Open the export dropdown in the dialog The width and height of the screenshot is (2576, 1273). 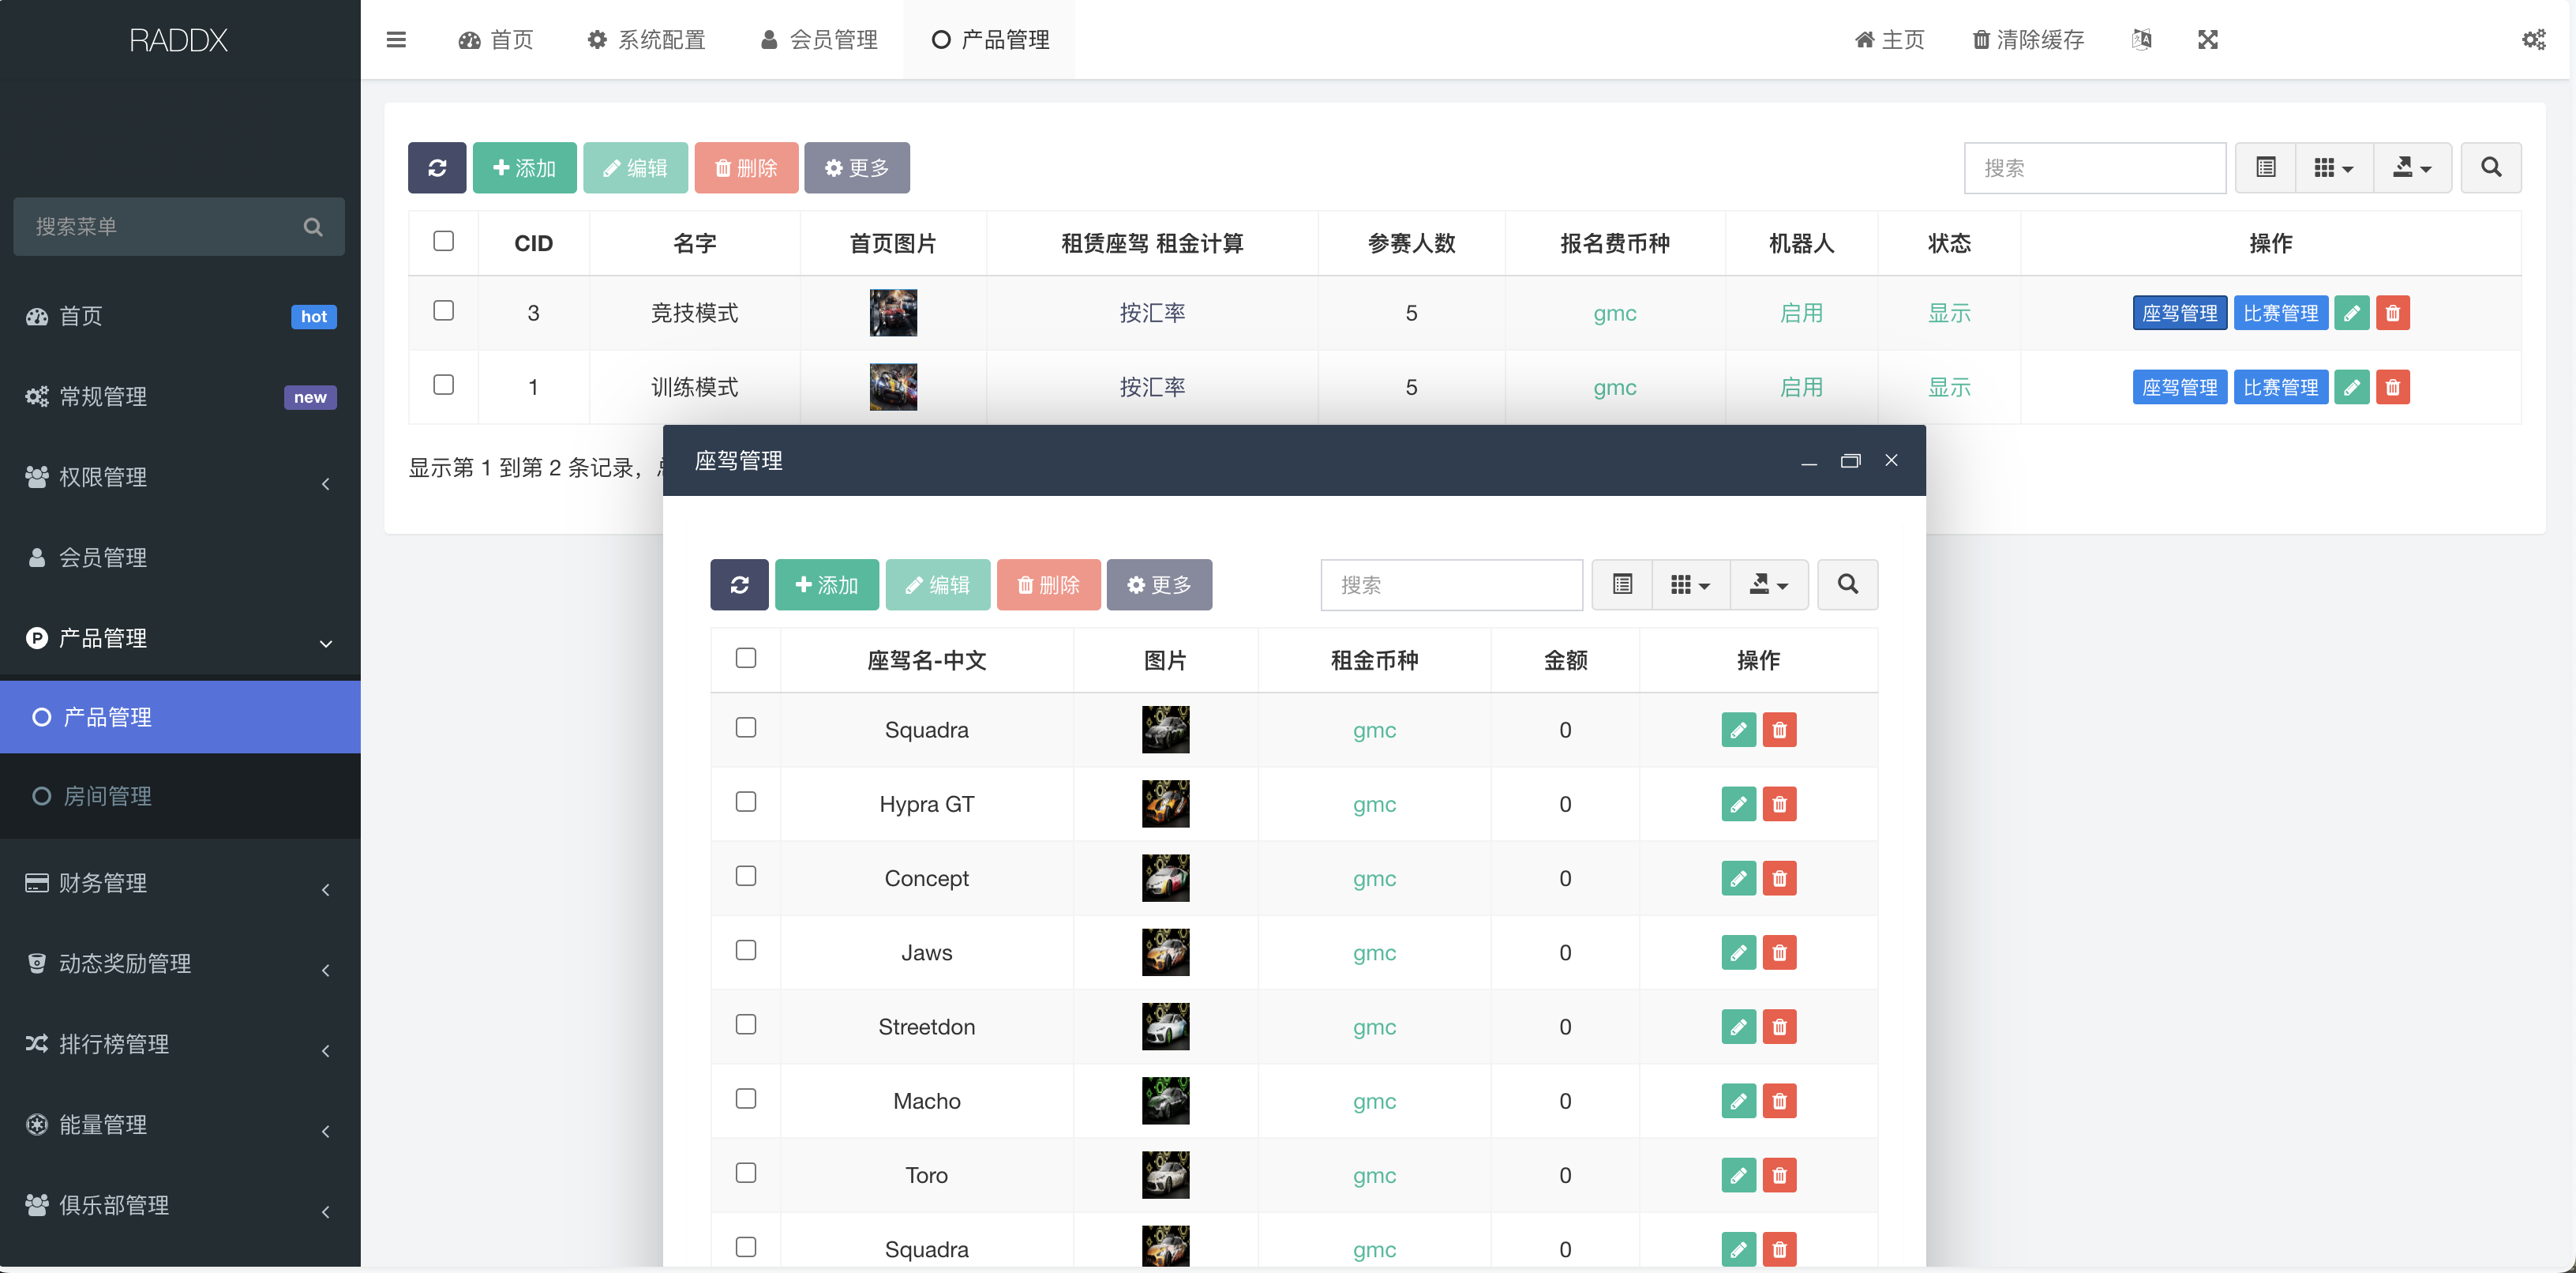point(1768,584)
